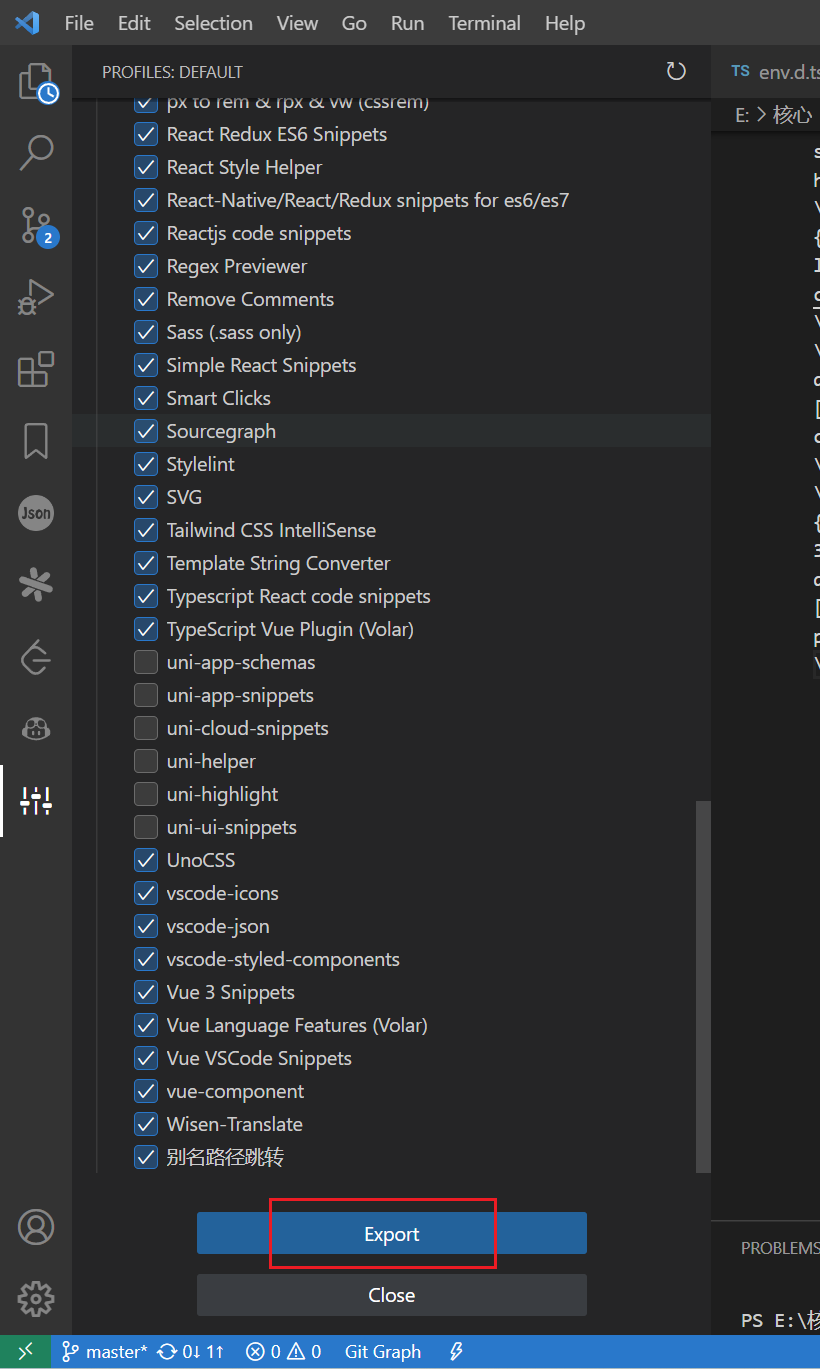
Task: Click the Search icon in activity bar
Action: [x=36, y=152]
